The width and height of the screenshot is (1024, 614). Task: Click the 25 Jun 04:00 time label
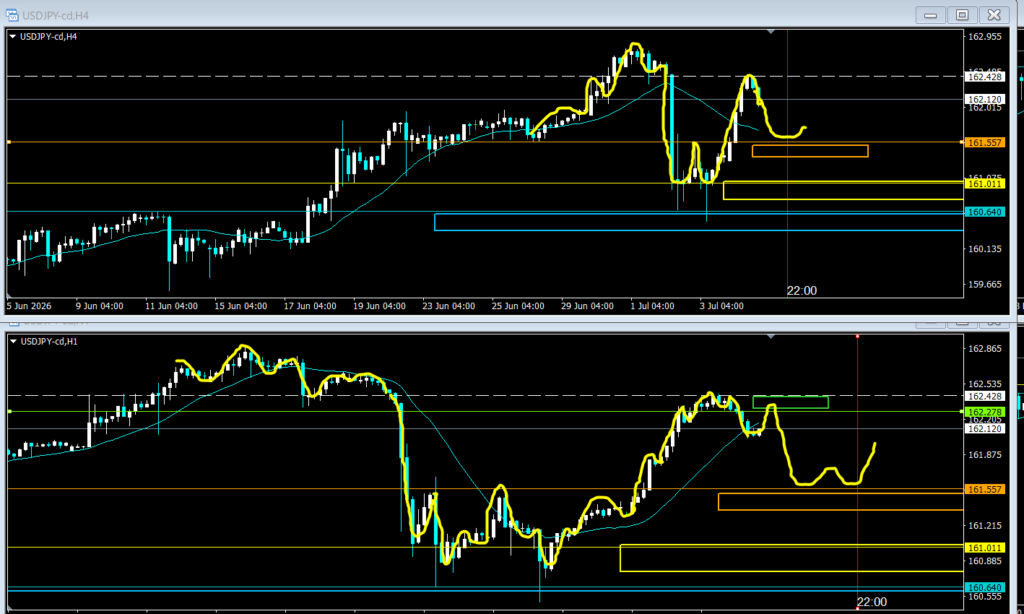pyautogui.click(x=517, y=306)
